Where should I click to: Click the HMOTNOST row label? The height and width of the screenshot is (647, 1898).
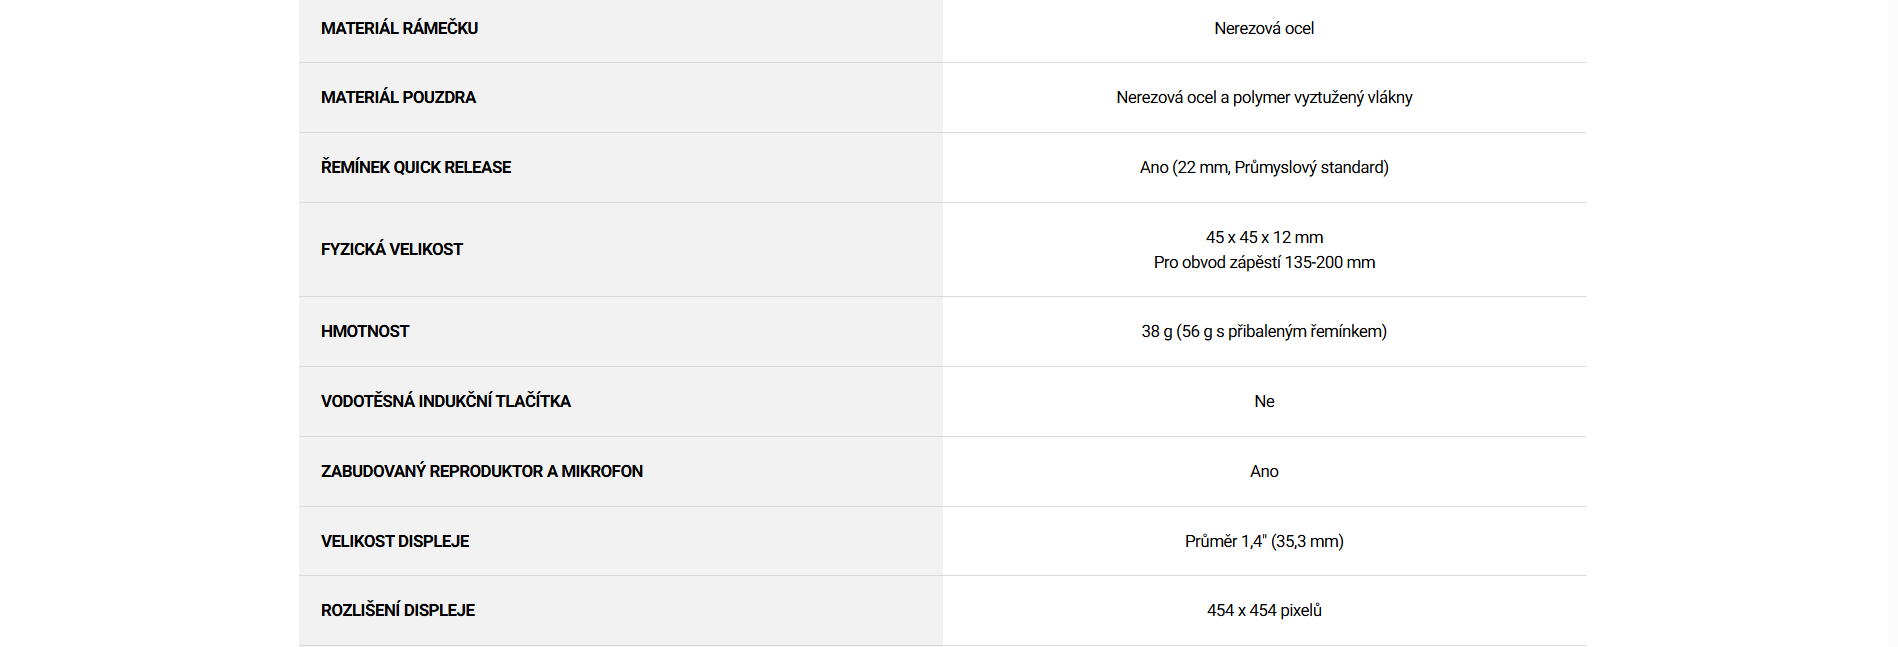365,331
